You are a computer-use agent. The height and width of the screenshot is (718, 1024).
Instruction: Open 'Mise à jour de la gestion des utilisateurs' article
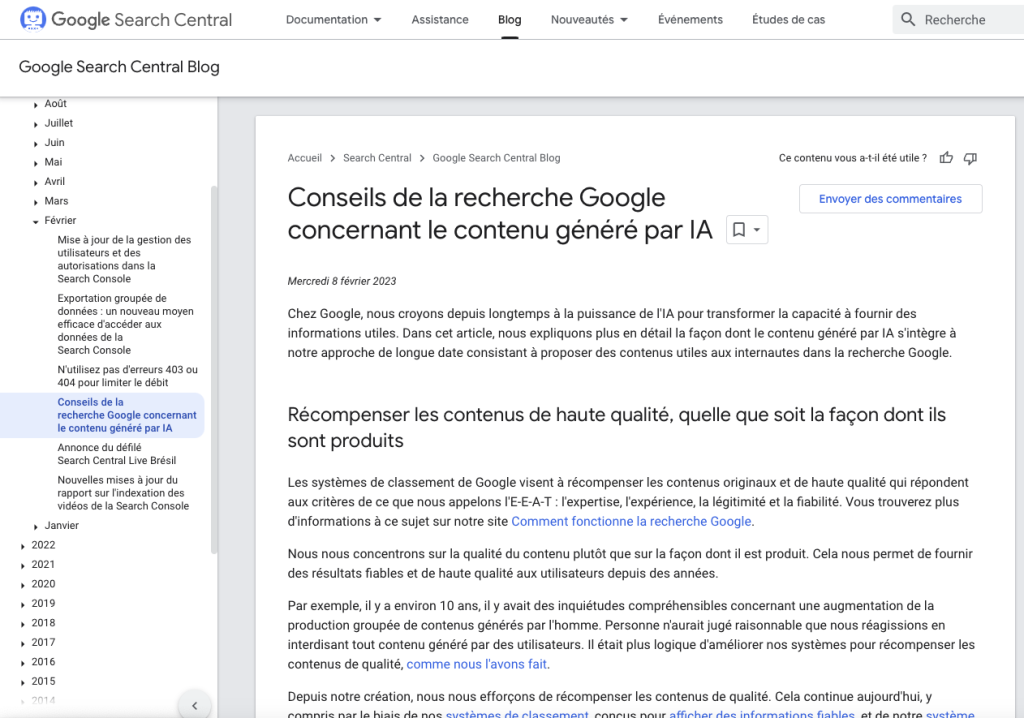pos(124,259)
